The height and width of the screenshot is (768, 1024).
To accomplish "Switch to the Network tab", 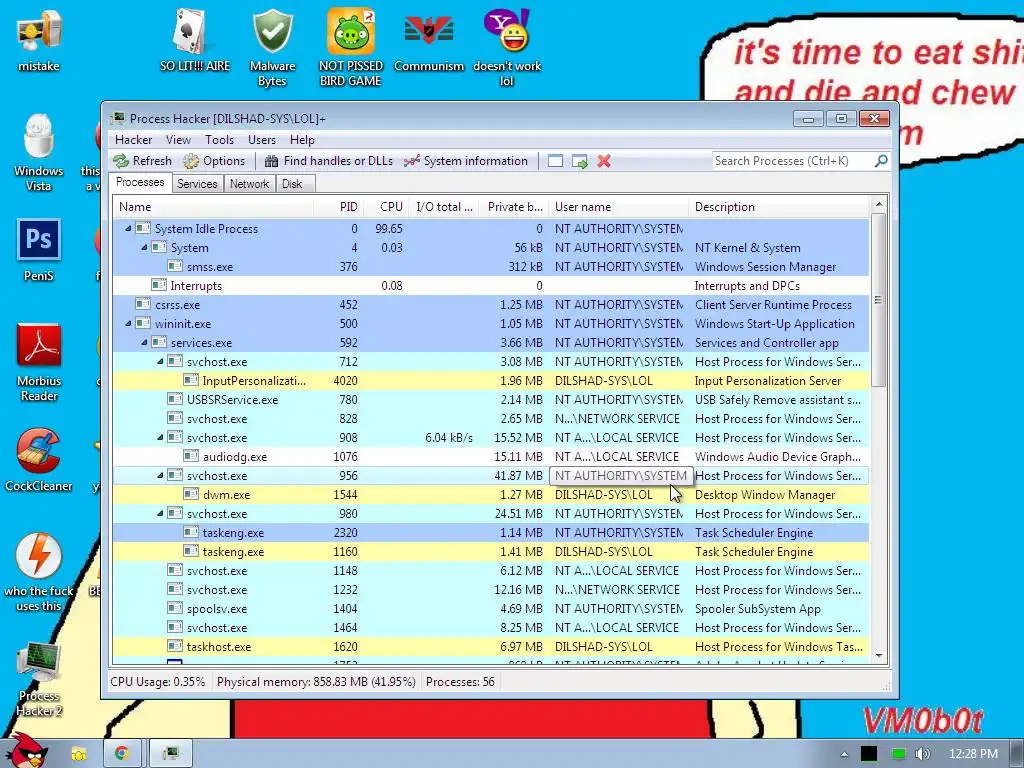I will coord(249,184).
